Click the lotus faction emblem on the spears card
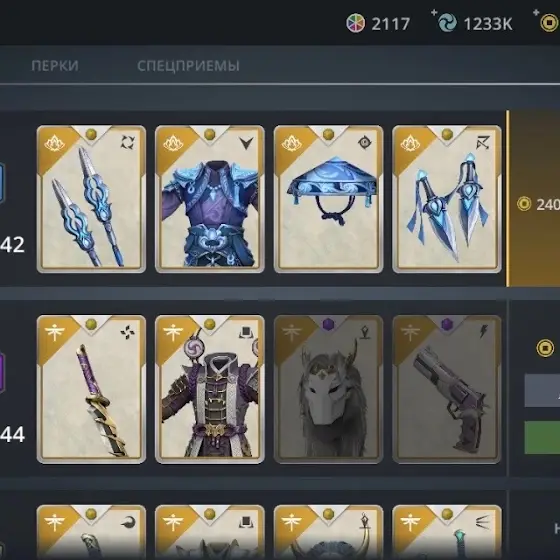The image size is (560, 560). coord(54,143)
